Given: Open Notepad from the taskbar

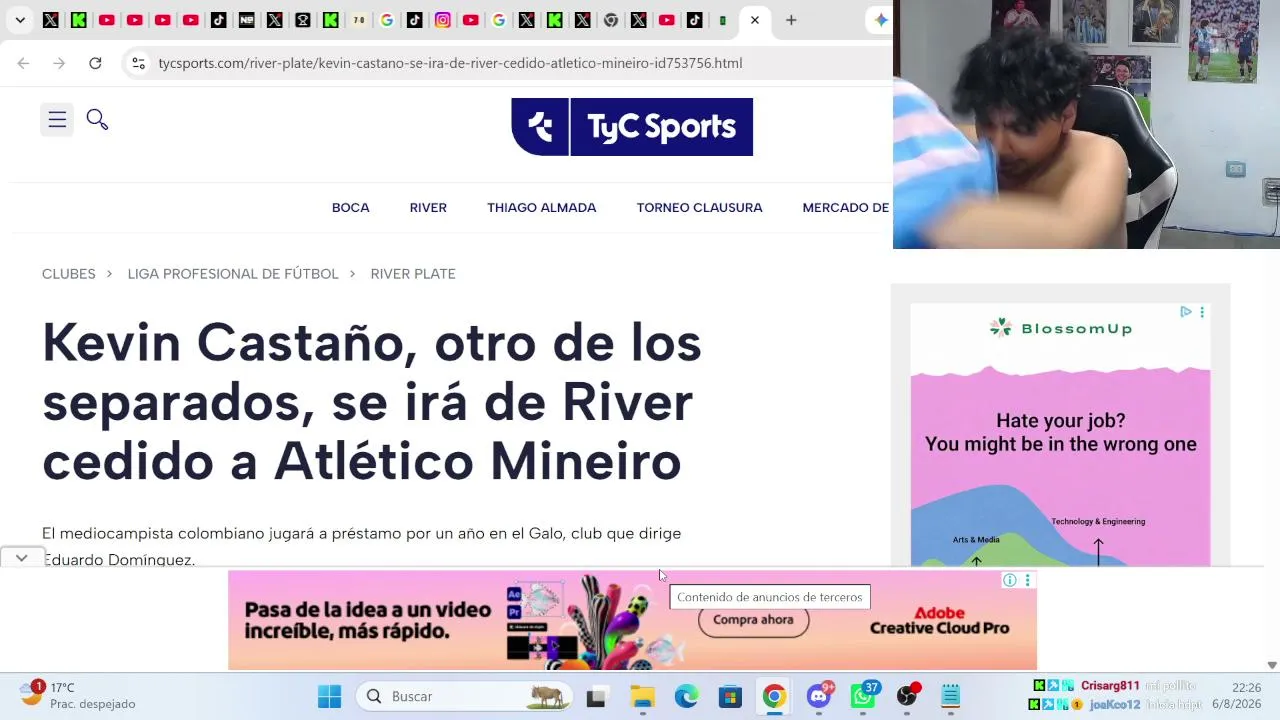Looking at the screenshot, I should click(951, 696).
